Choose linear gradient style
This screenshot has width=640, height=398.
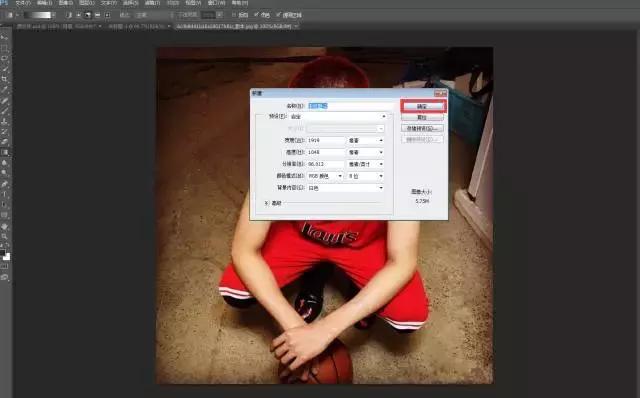tap(69, 15)
